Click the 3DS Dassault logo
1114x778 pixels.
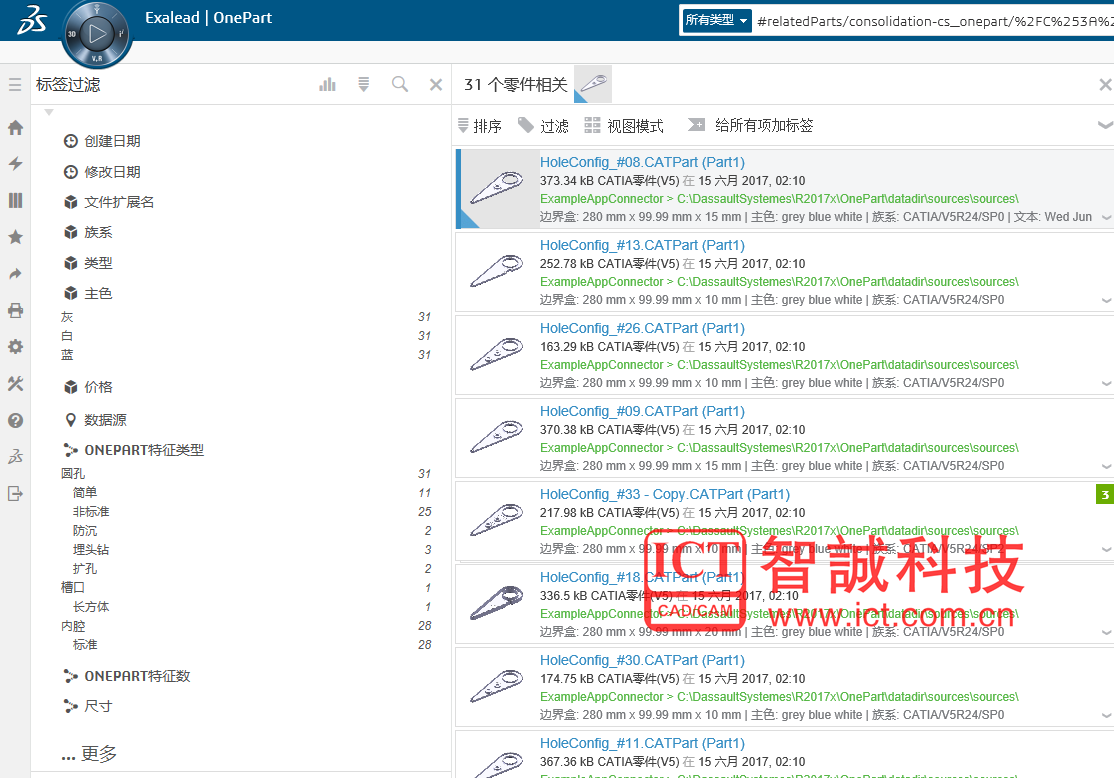(x=32, y=19)
